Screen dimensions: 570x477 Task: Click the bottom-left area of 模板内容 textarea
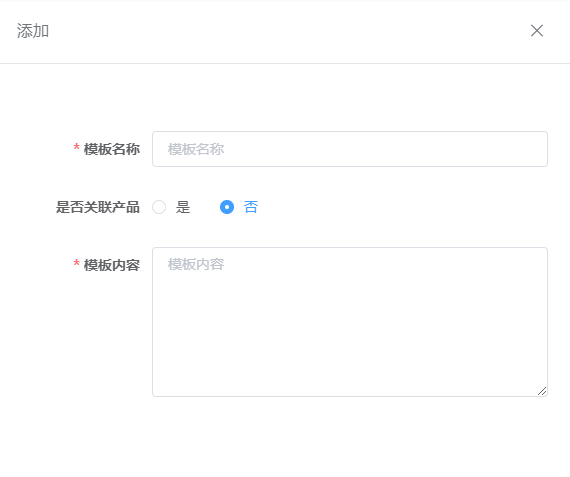(x=174, y=382)
